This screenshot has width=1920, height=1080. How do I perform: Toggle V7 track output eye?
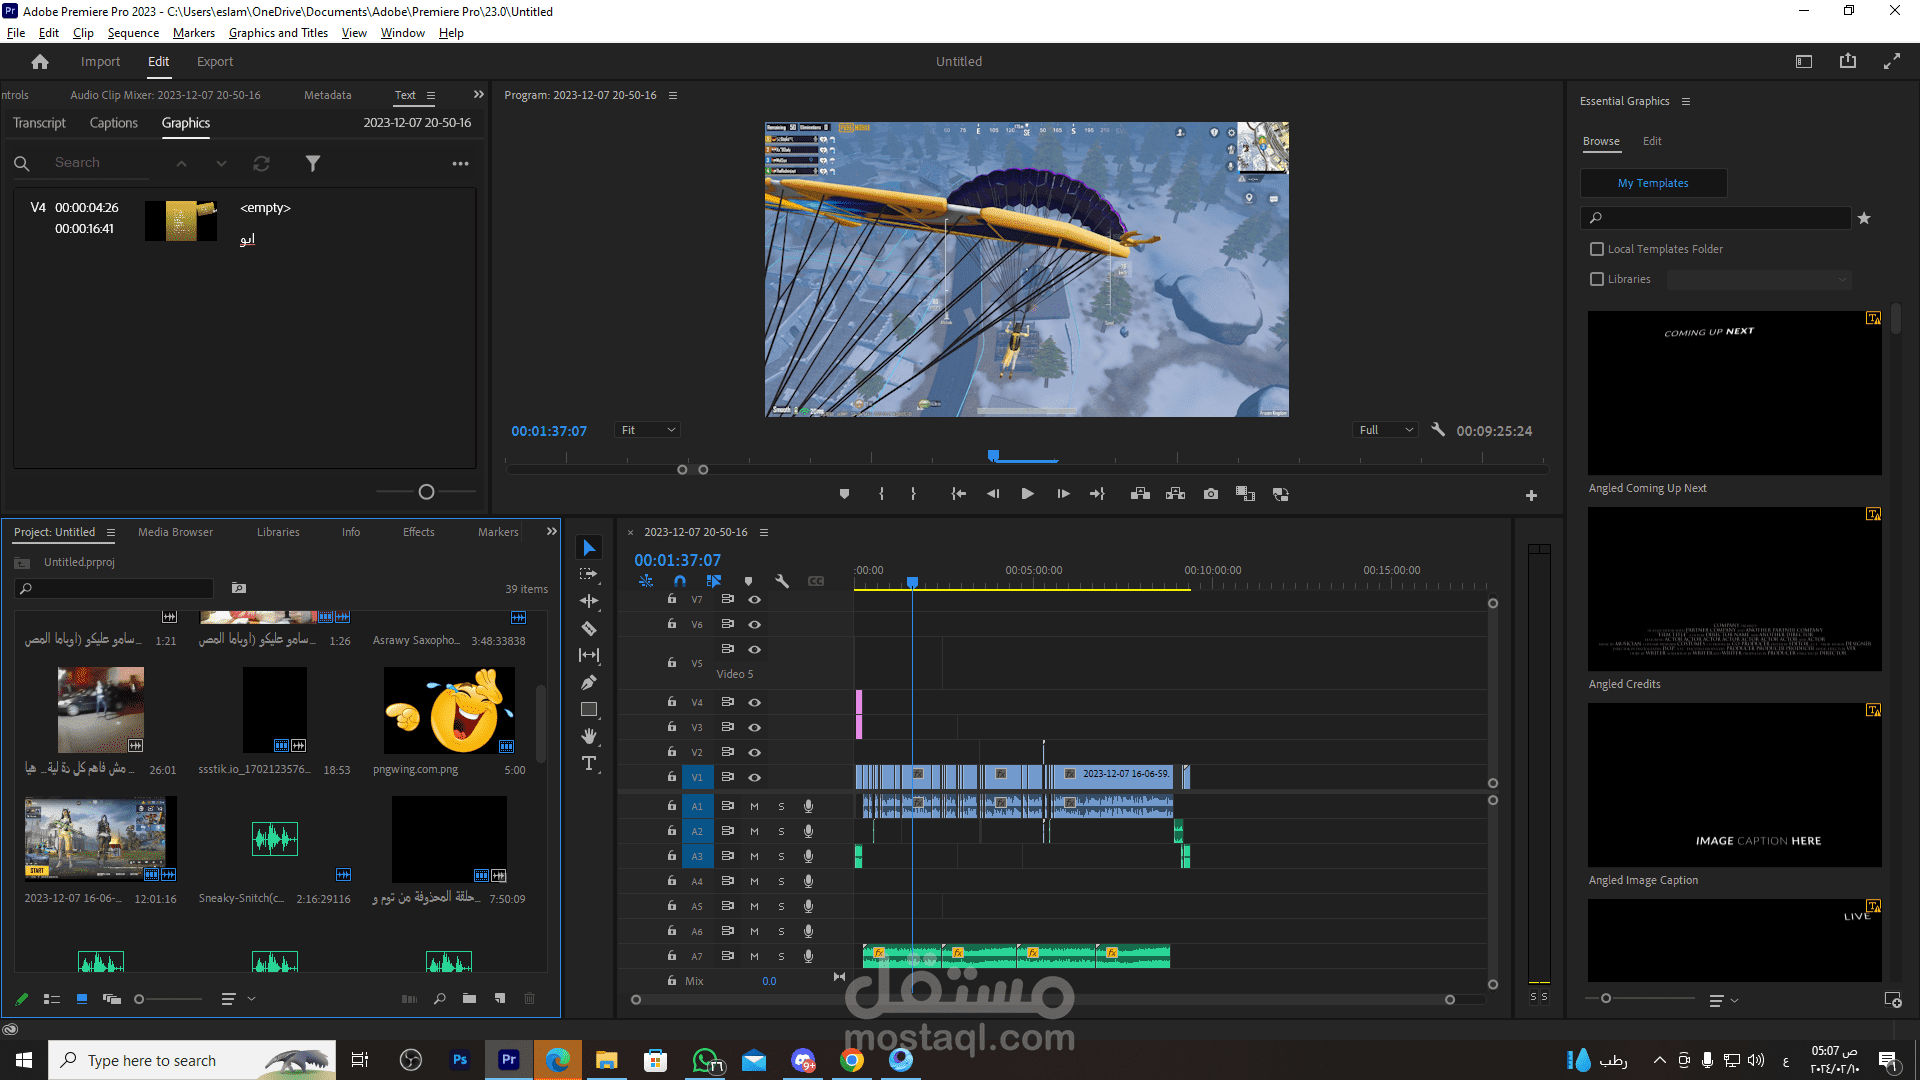click(755, 600)
